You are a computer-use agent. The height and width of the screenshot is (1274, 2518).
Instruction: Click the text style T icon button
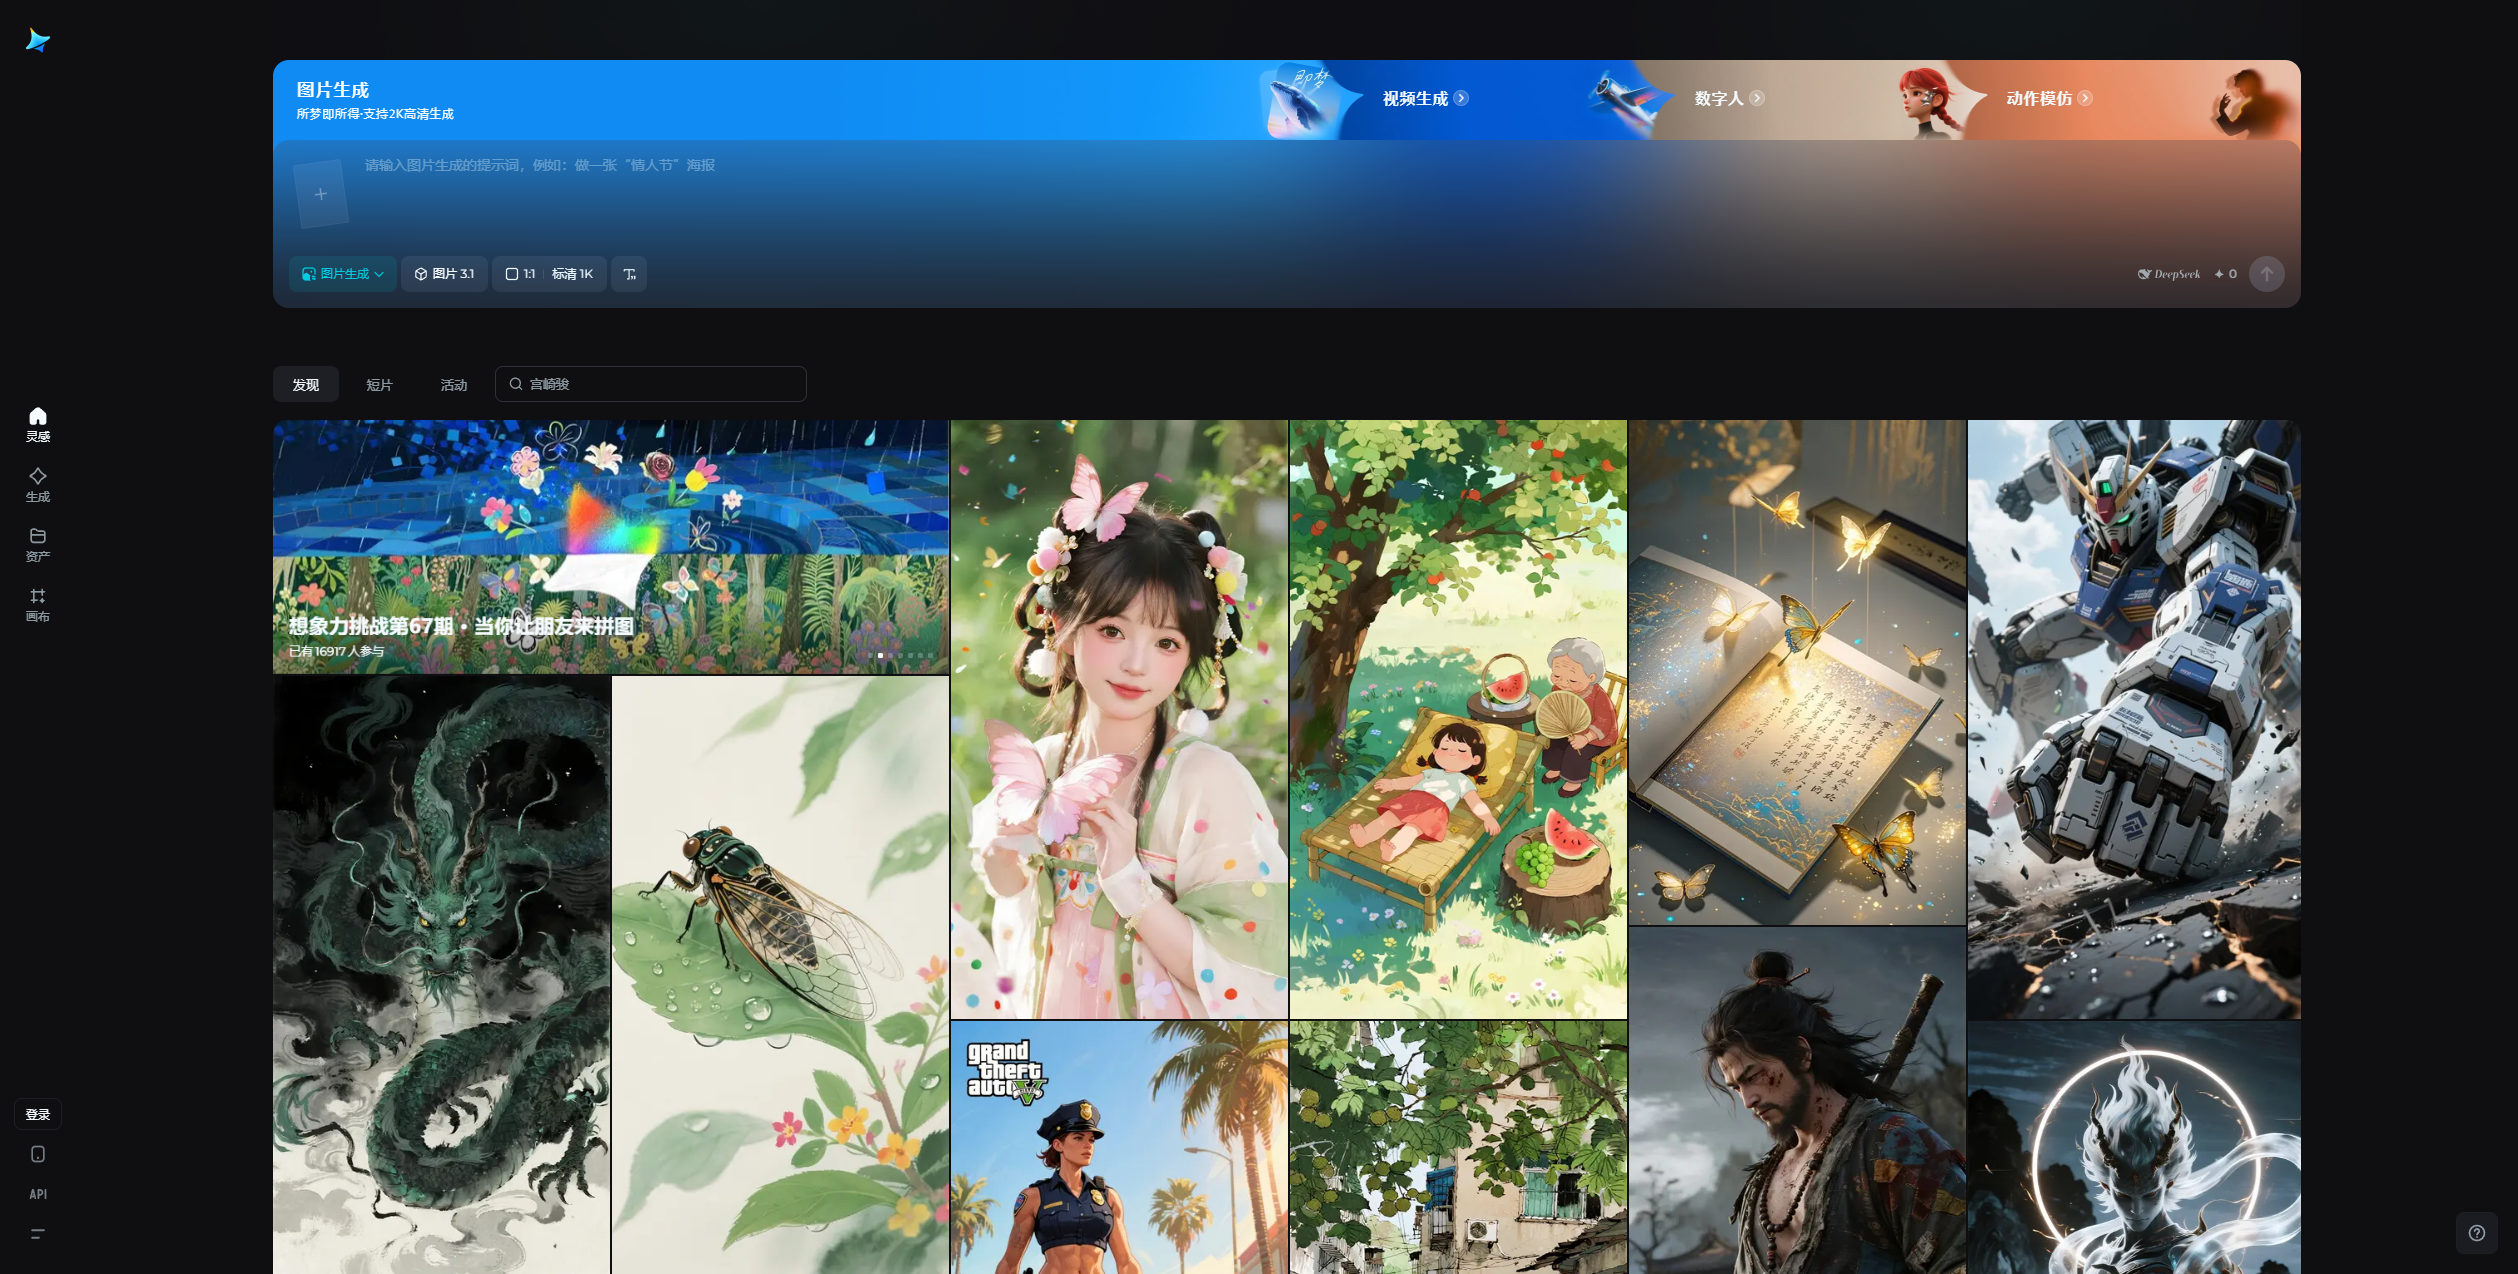pos(629,274)
